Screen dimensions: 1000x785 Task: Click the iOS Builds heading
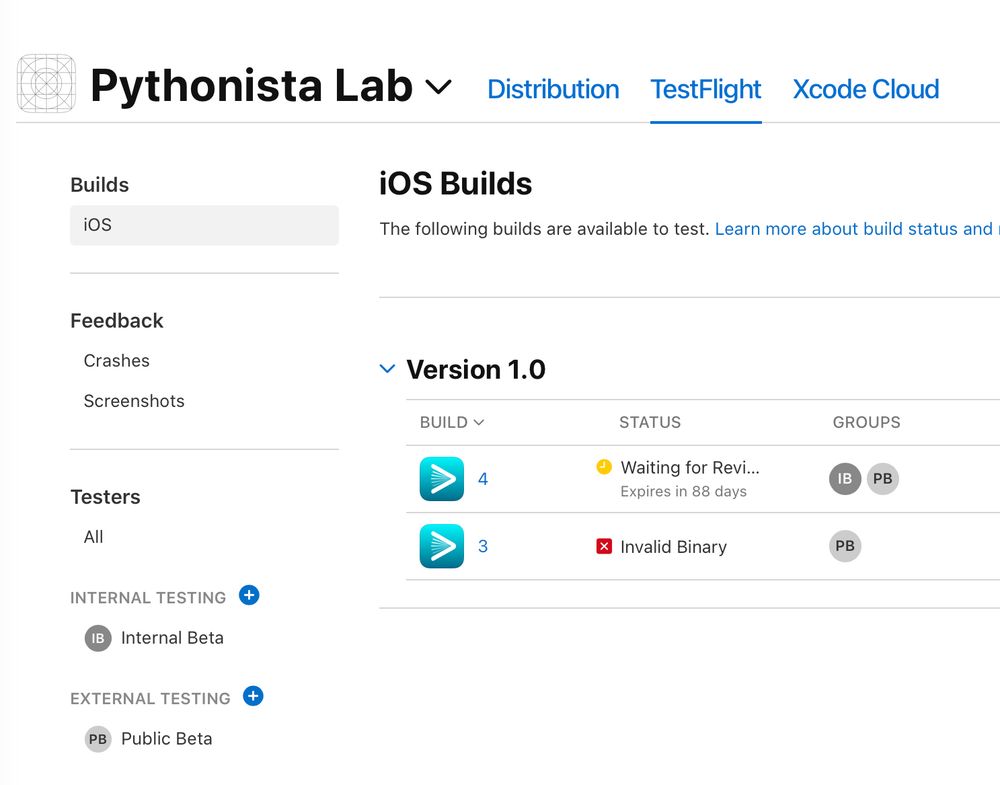[x=455, y=184]
